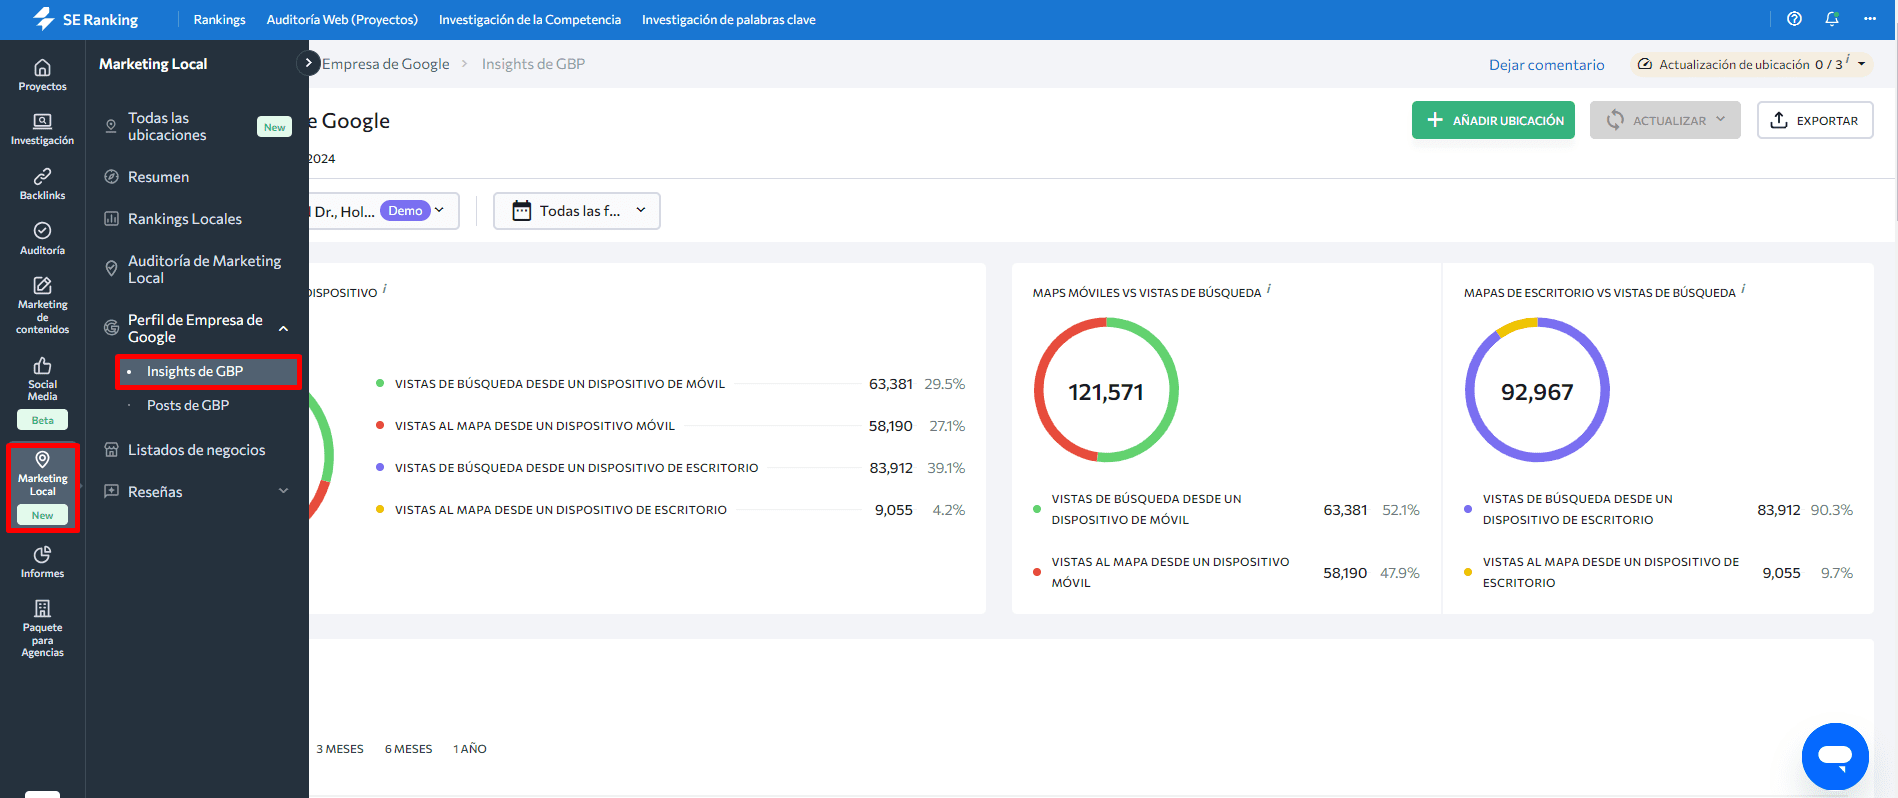Collapse Perfil de Empresa de Google section
The height and width of the screenshot is (798, 1898).
click(283, 328)
